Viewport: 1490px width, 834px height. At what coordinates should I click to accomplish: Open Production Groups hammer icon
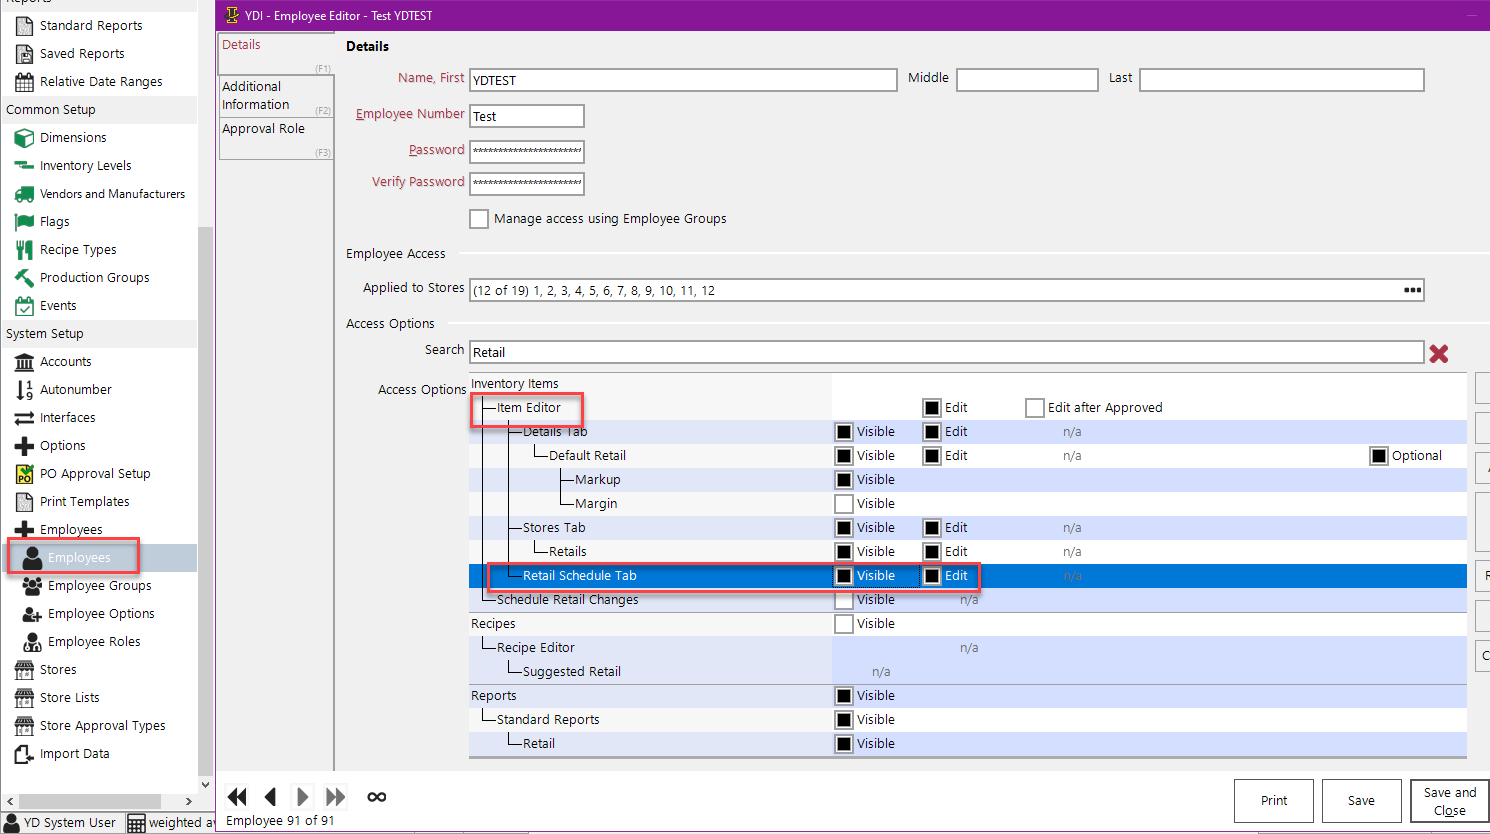pyautogui.click(x=24, y=278)
